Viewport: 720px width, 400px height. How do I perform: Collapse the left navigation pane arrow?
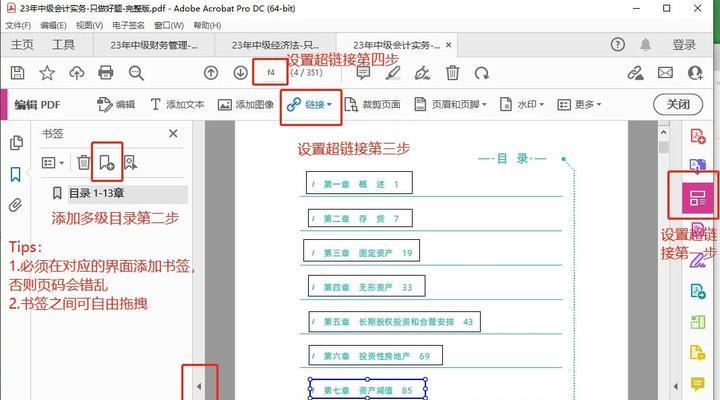pos(199,386)
